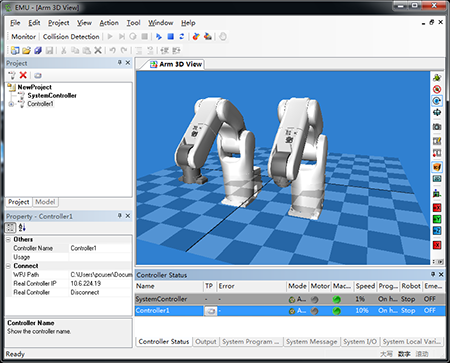Close the Project panel
This screenshot has height=363, width=450.
coord(128,63)
